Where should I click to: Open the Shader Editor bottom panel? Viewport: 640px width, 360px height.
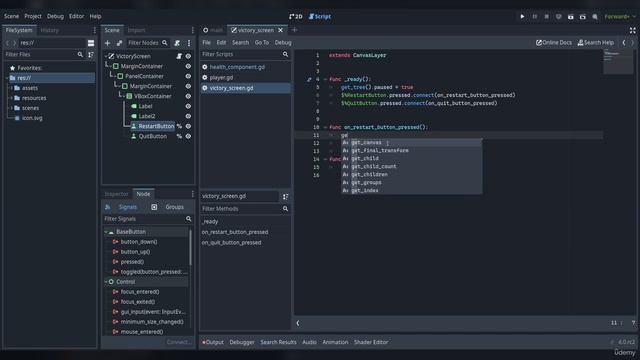pyautogui.click(x=371, y=342)
